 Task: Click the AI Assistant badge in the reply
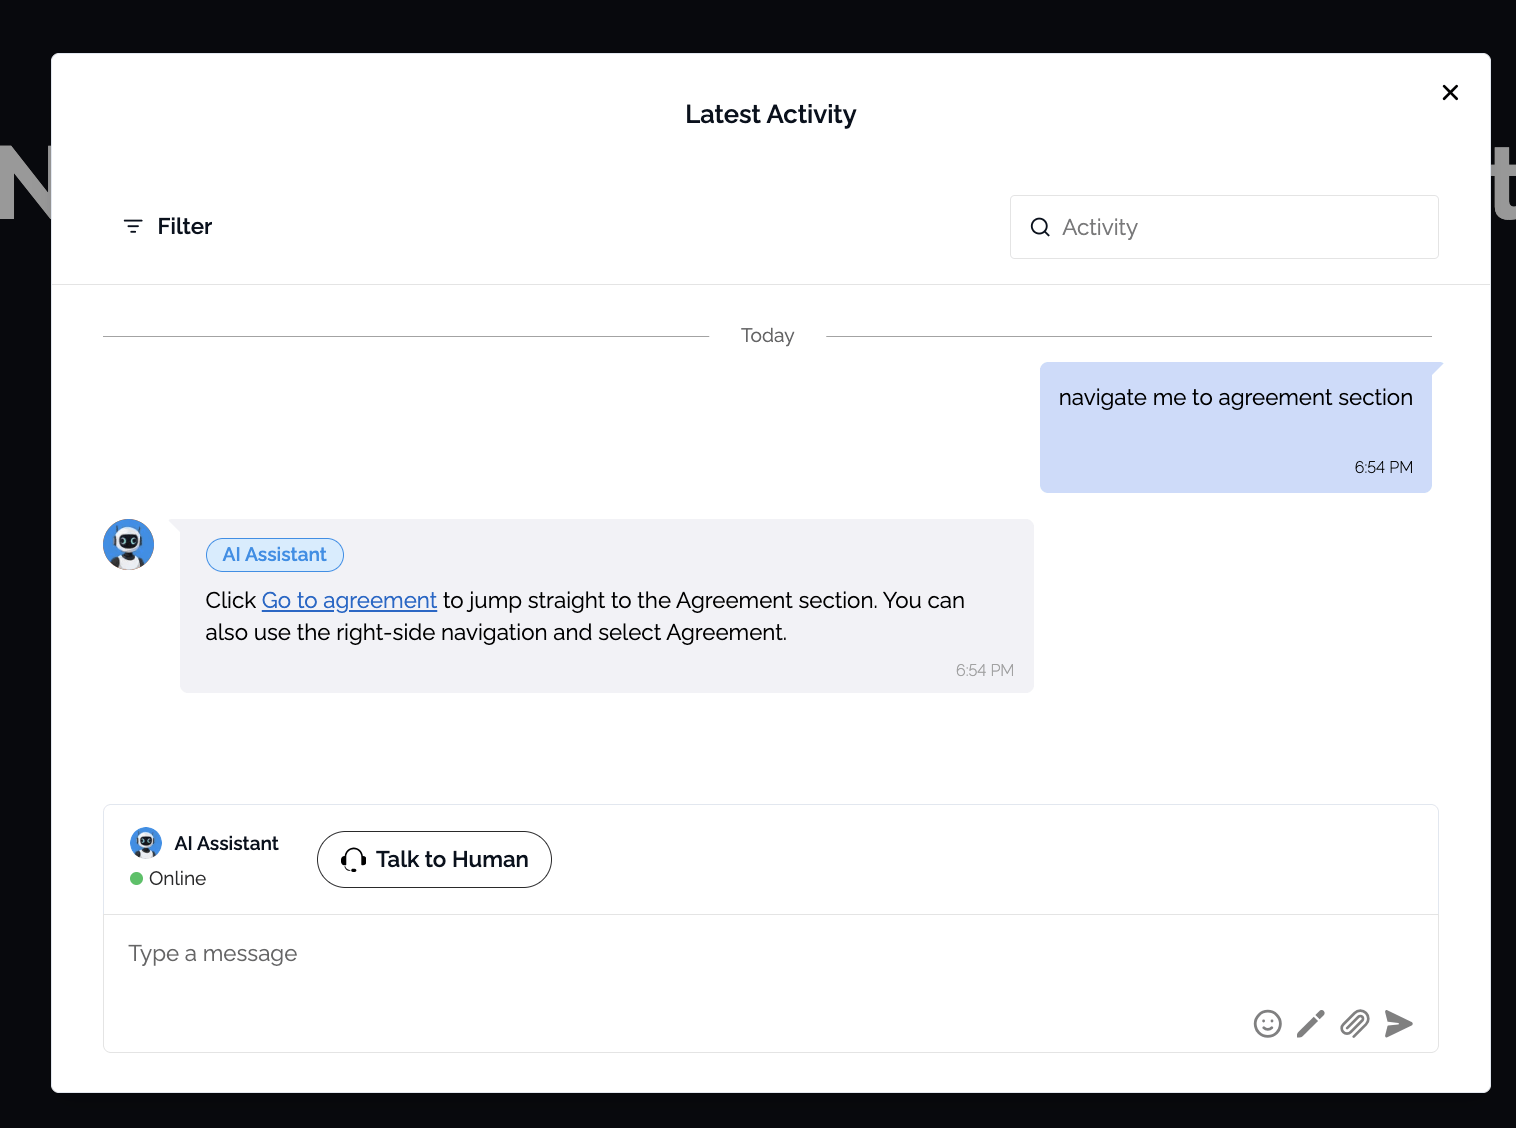tap(275, 555)
